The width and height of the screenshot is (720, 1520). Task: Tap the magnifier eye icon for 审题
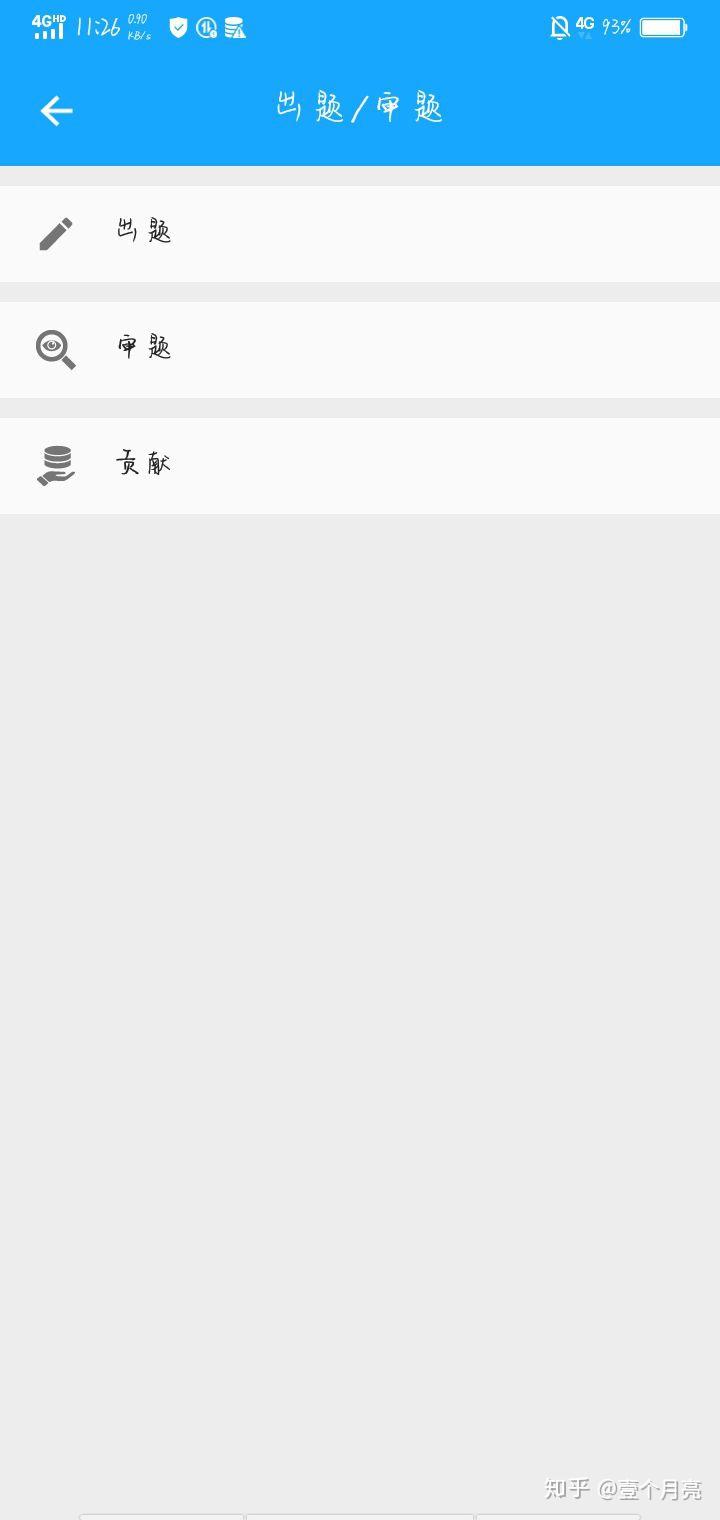pos(56,350)
